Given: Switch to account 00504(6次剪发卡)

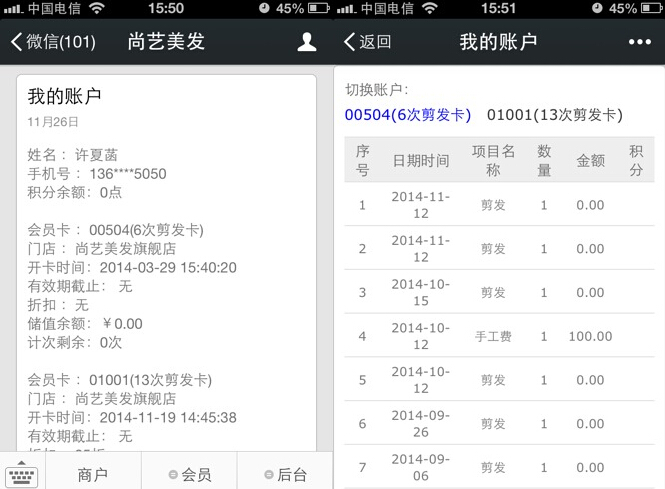Looking at the screenshot, I should pyautogui.click(x=408, y=115).
